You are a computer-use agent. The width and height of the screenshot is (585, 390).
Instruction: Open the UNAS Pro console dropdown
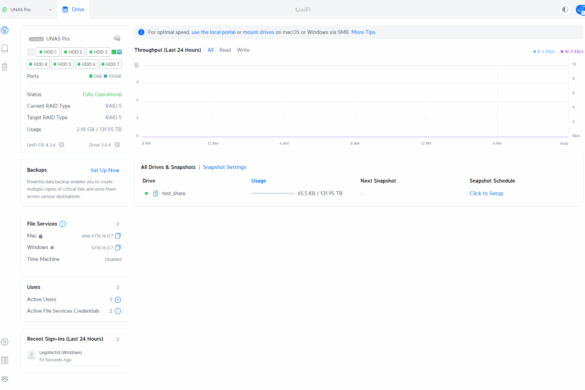coord(27,10)
